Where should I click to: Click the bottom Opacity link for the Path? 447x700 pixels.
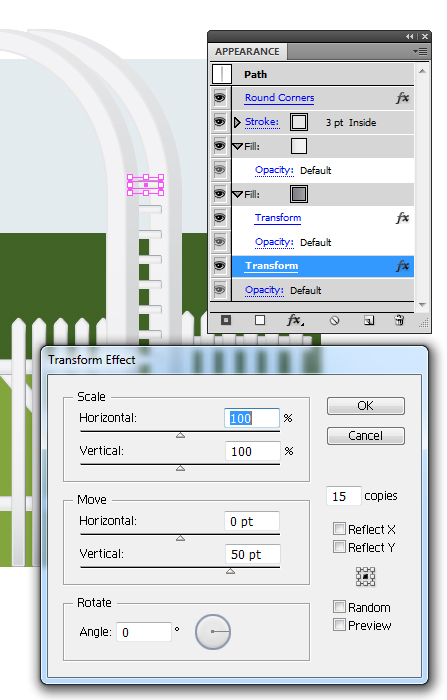click(x=264, y=290)
